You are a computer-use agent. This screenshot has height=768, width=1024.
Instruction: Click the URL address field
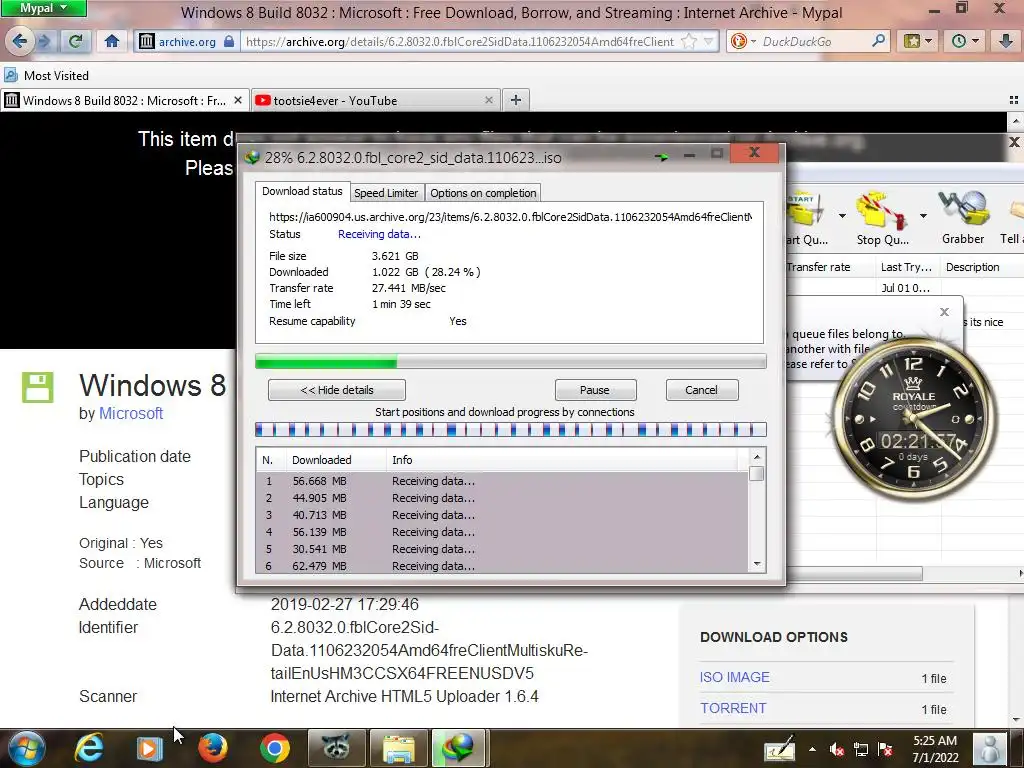pyautogui.click(x=460, y=42)
